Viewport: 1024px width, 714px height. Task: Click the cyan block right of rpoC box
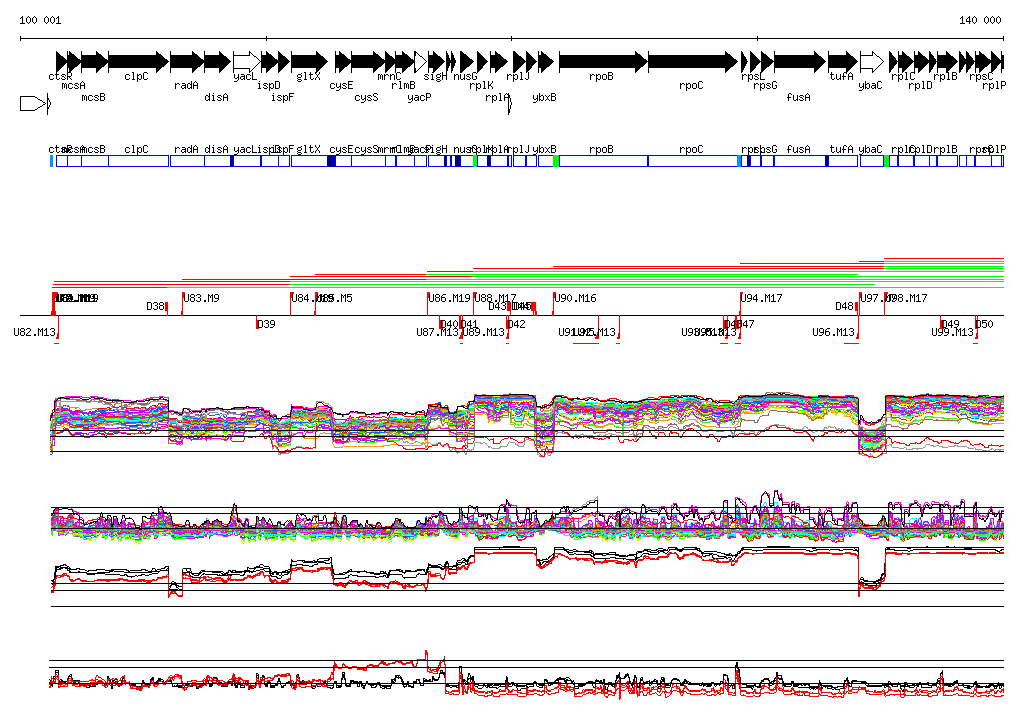[x=739, y=161]
